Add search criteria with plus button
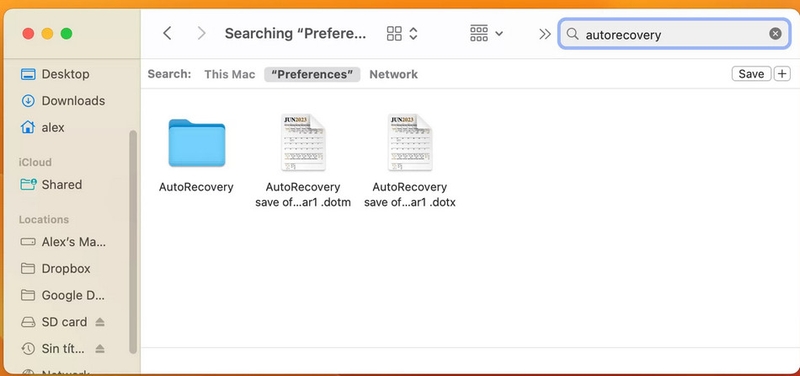Image resolution: width=800 pixels, height=376 pixels. 782,74
